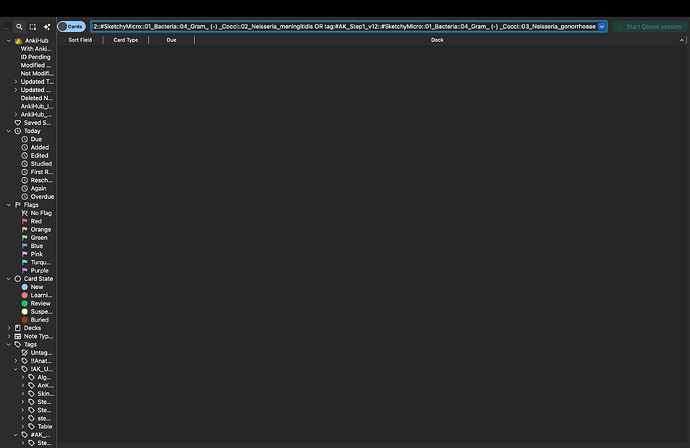Filter cards by New state
Viewport: 690px width, 448px height.
tap(32, 287)
